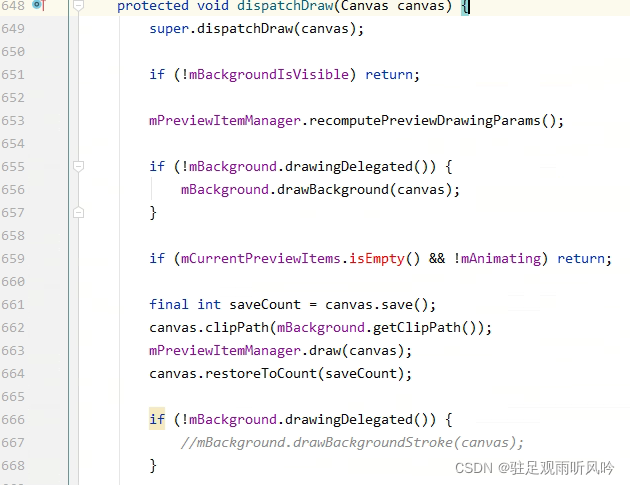Click line number 653 in the gutter
This screenshot has width=630, height=485.
tap(13, 121)
